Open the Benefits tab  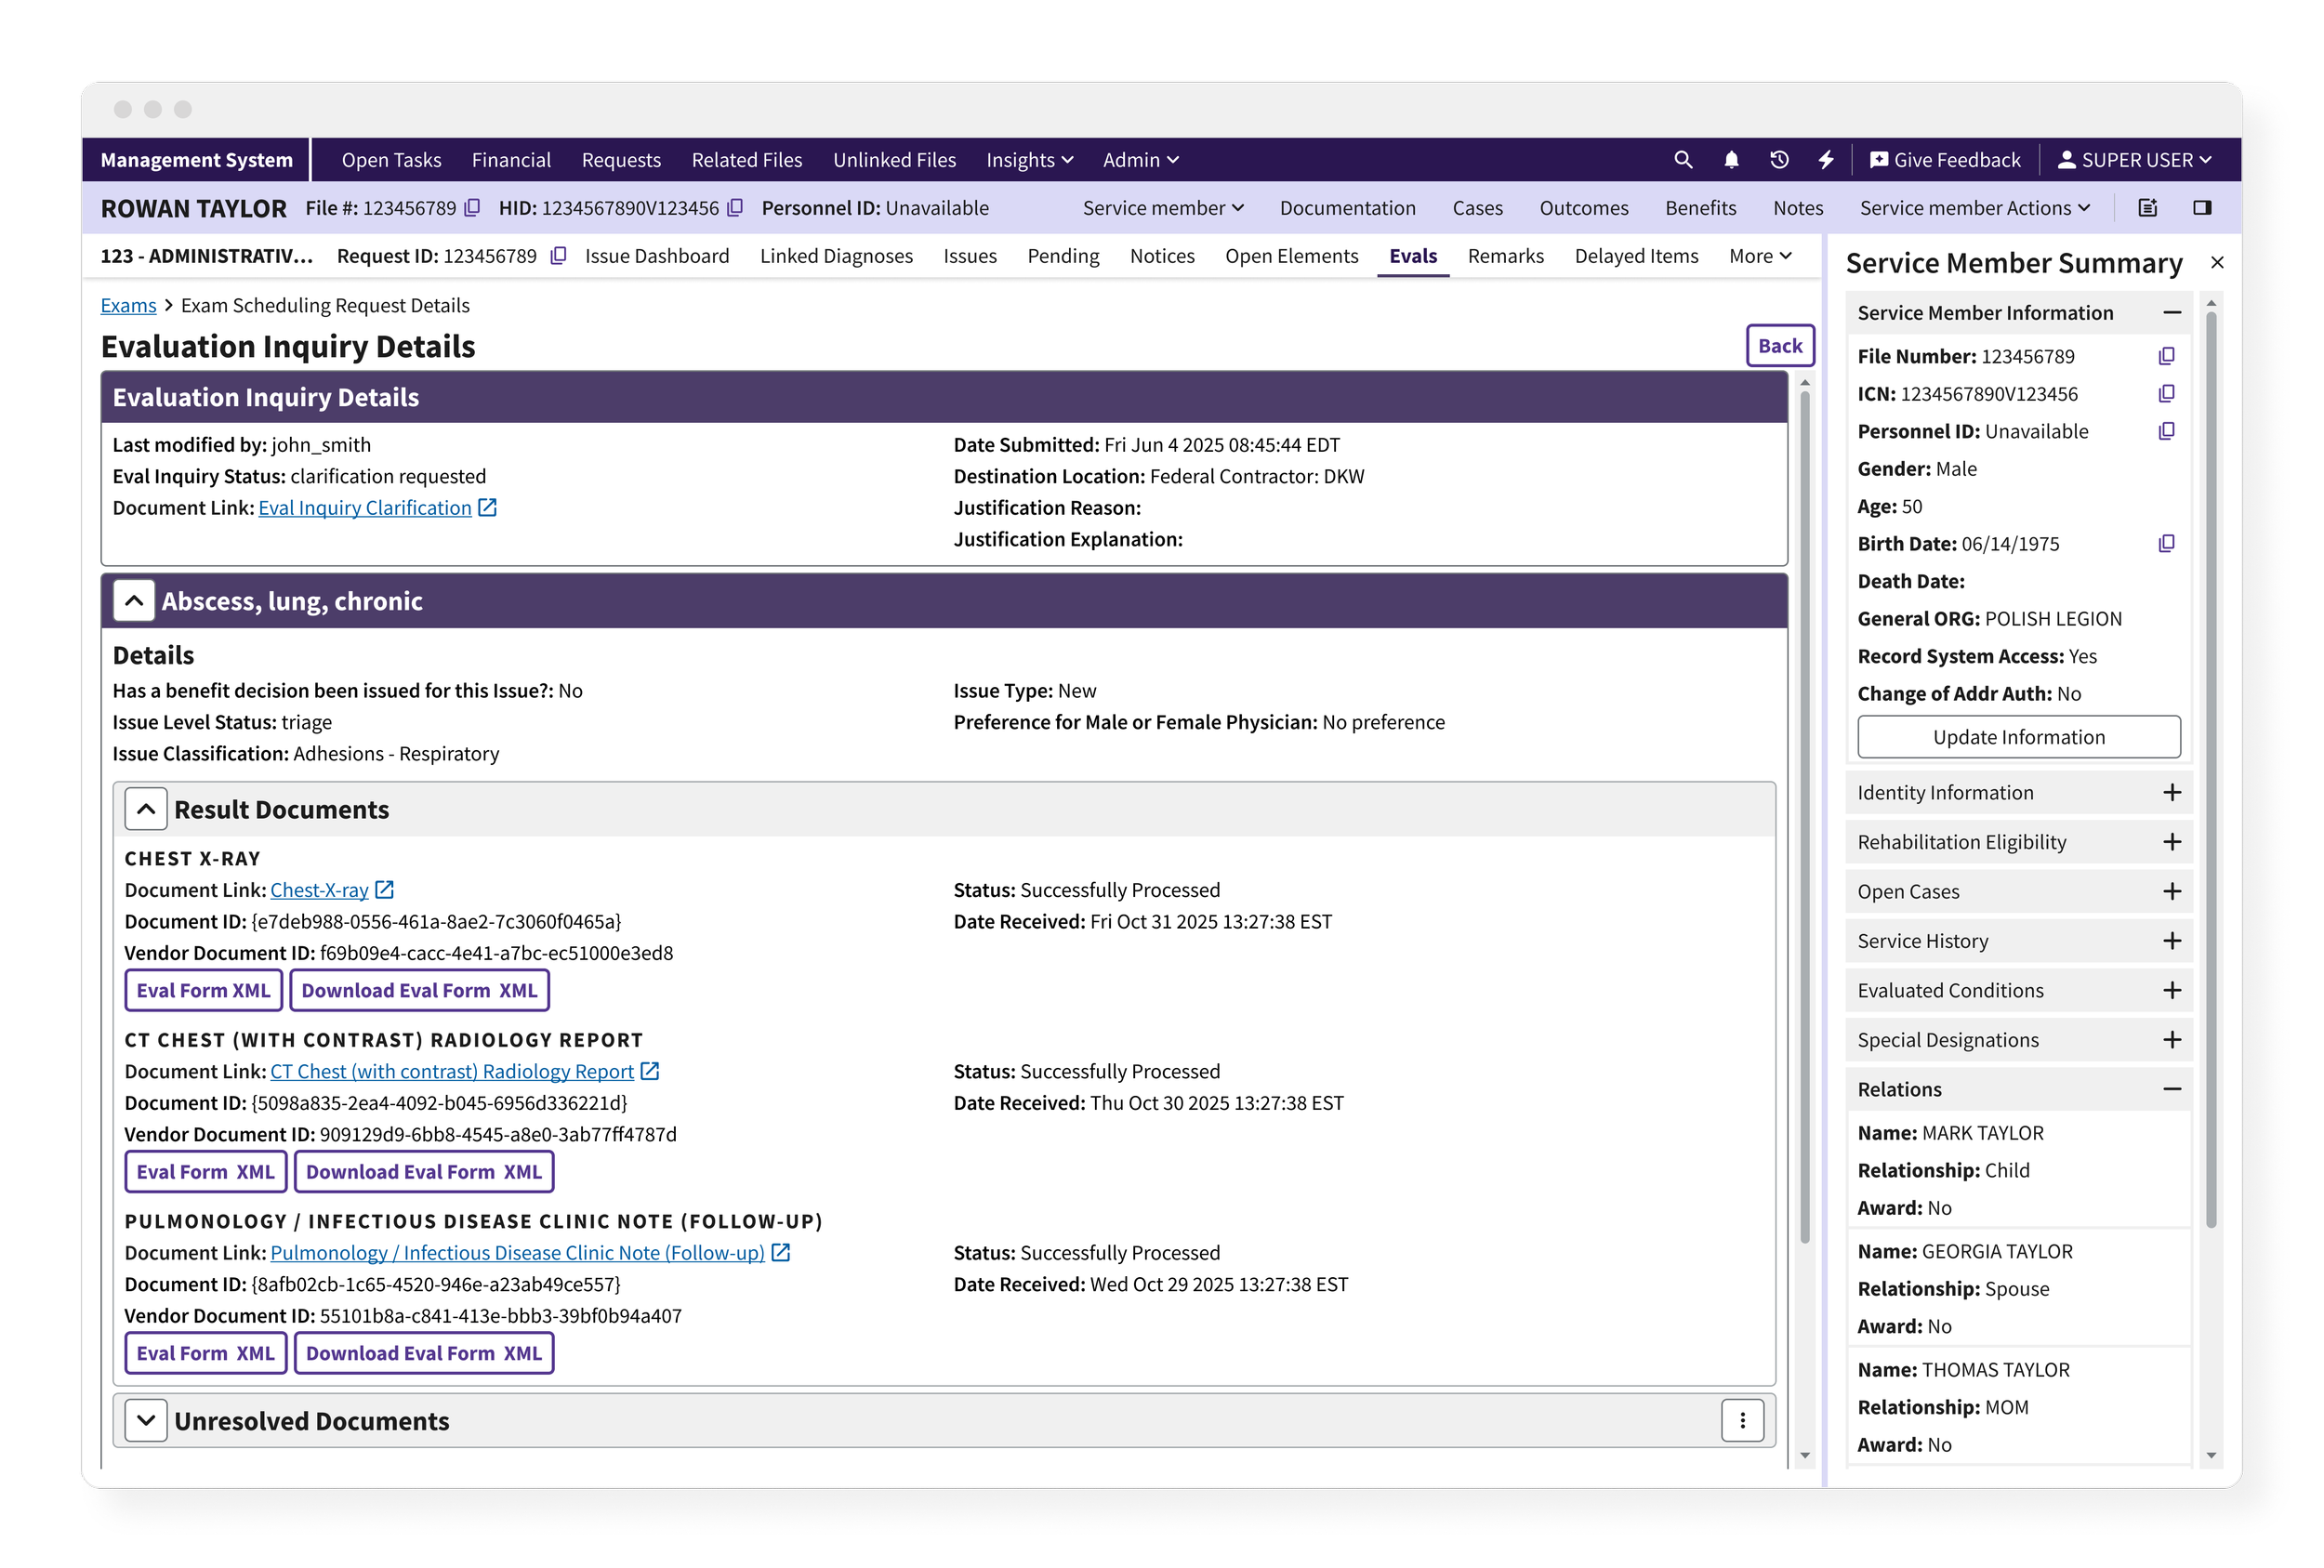1700,208
